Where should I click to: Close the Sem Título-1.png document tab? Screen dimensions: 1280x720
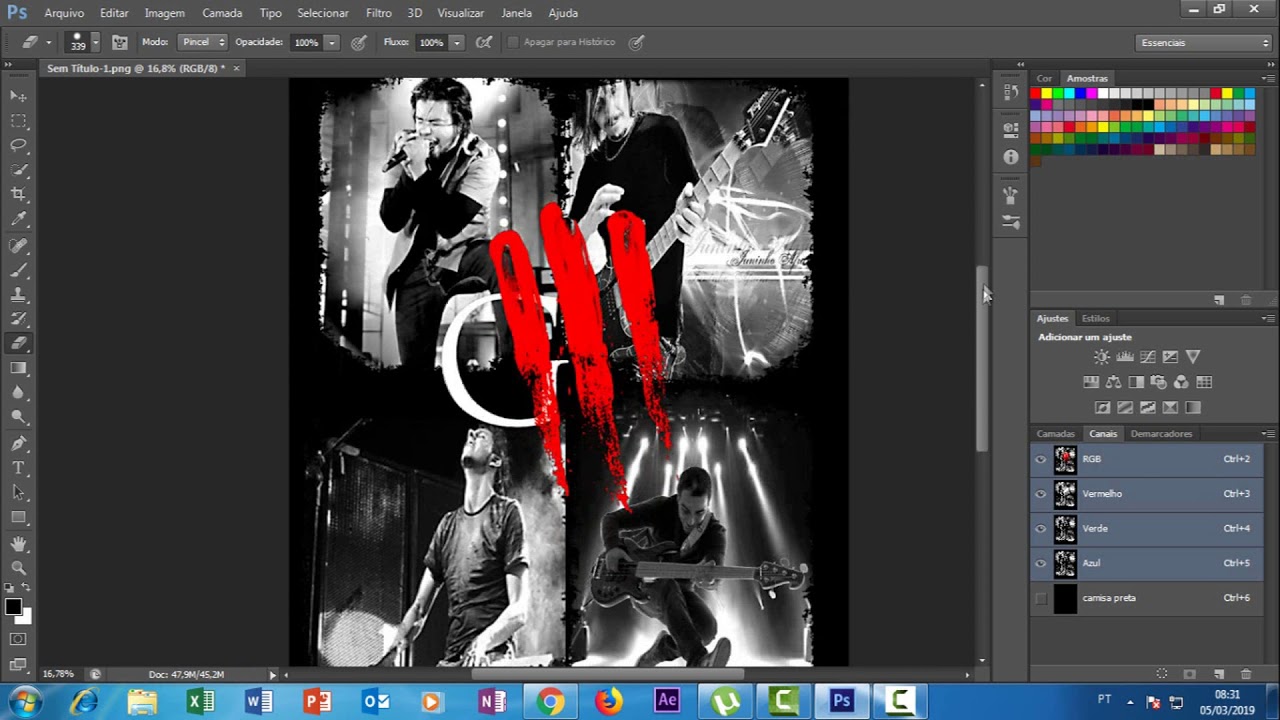237,68
